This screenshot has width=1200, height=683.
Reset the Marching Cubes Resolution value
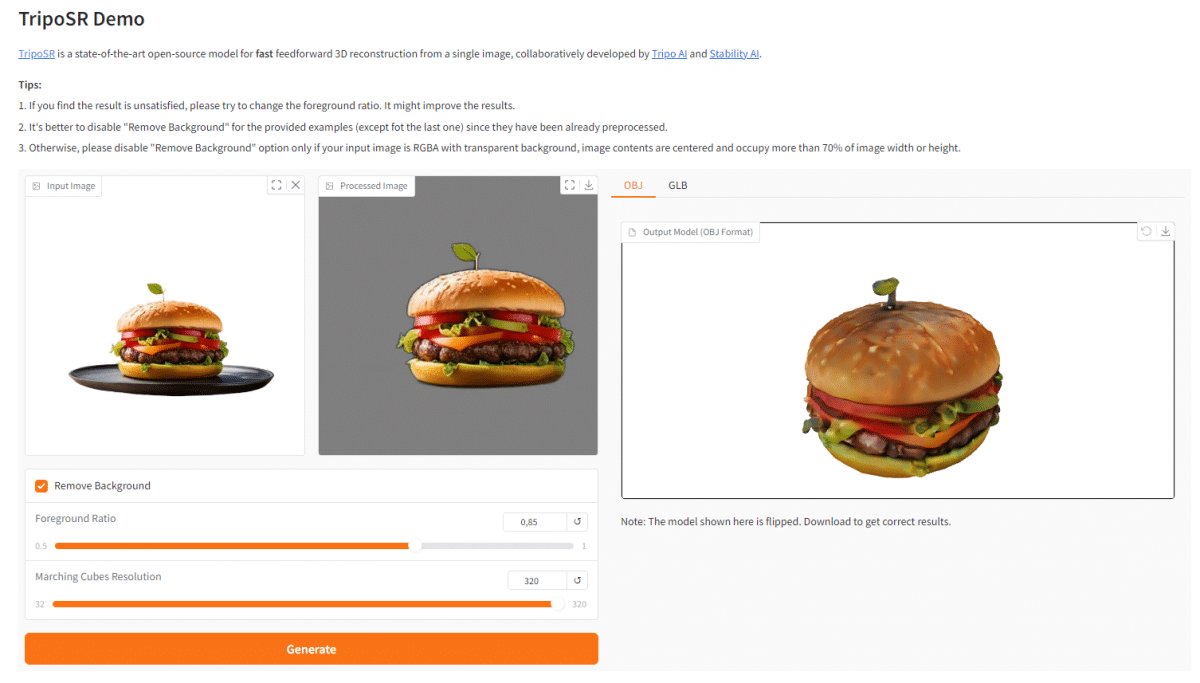coord(577,580)
